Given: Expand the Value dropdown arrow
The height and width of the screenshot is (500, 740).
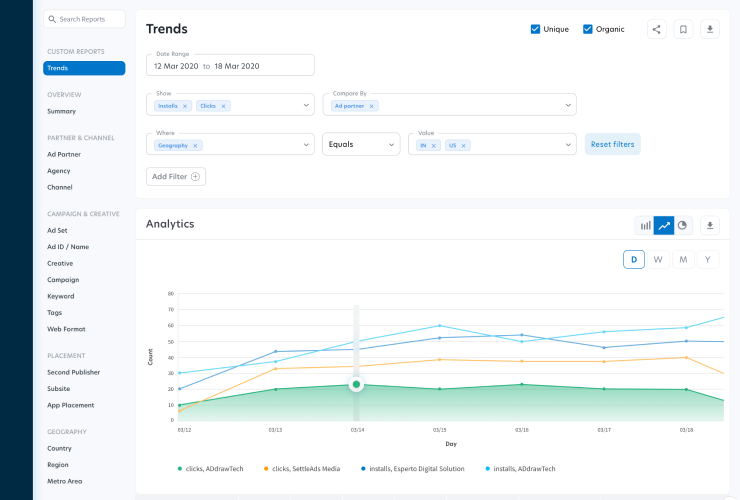Looking at the screenshot, I should click(x=568, y=145).
